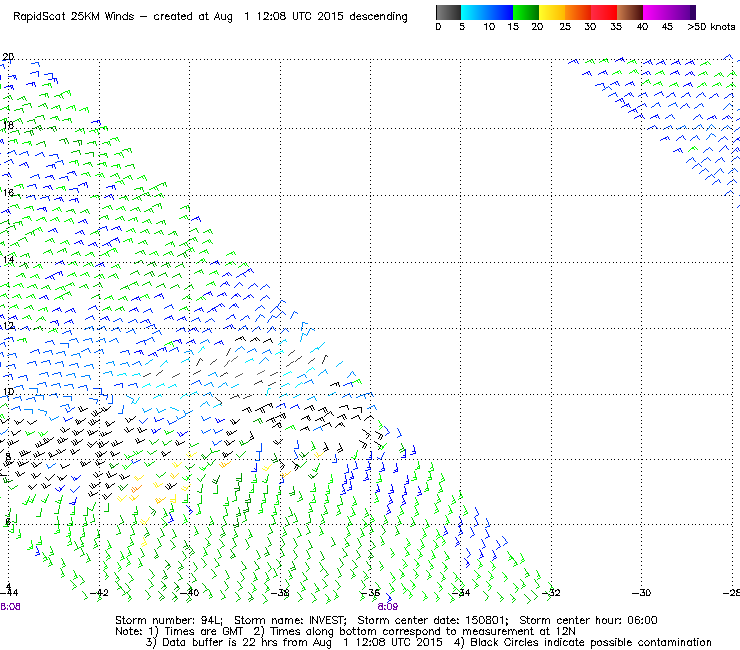Screen dimensions: 740x650
Task: Click the latitude label '12'
Action: tap(8, 326)
